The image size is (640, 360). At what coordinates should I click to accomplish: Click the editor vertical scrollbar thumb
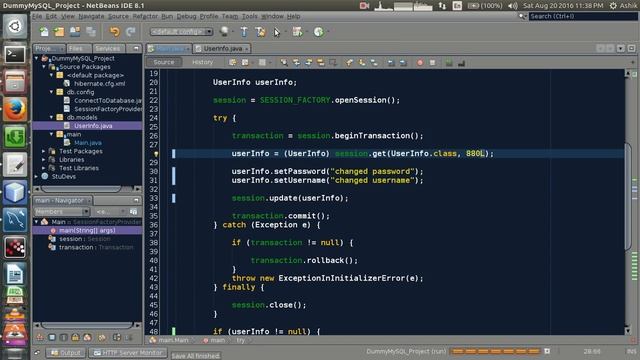point(628,196)
